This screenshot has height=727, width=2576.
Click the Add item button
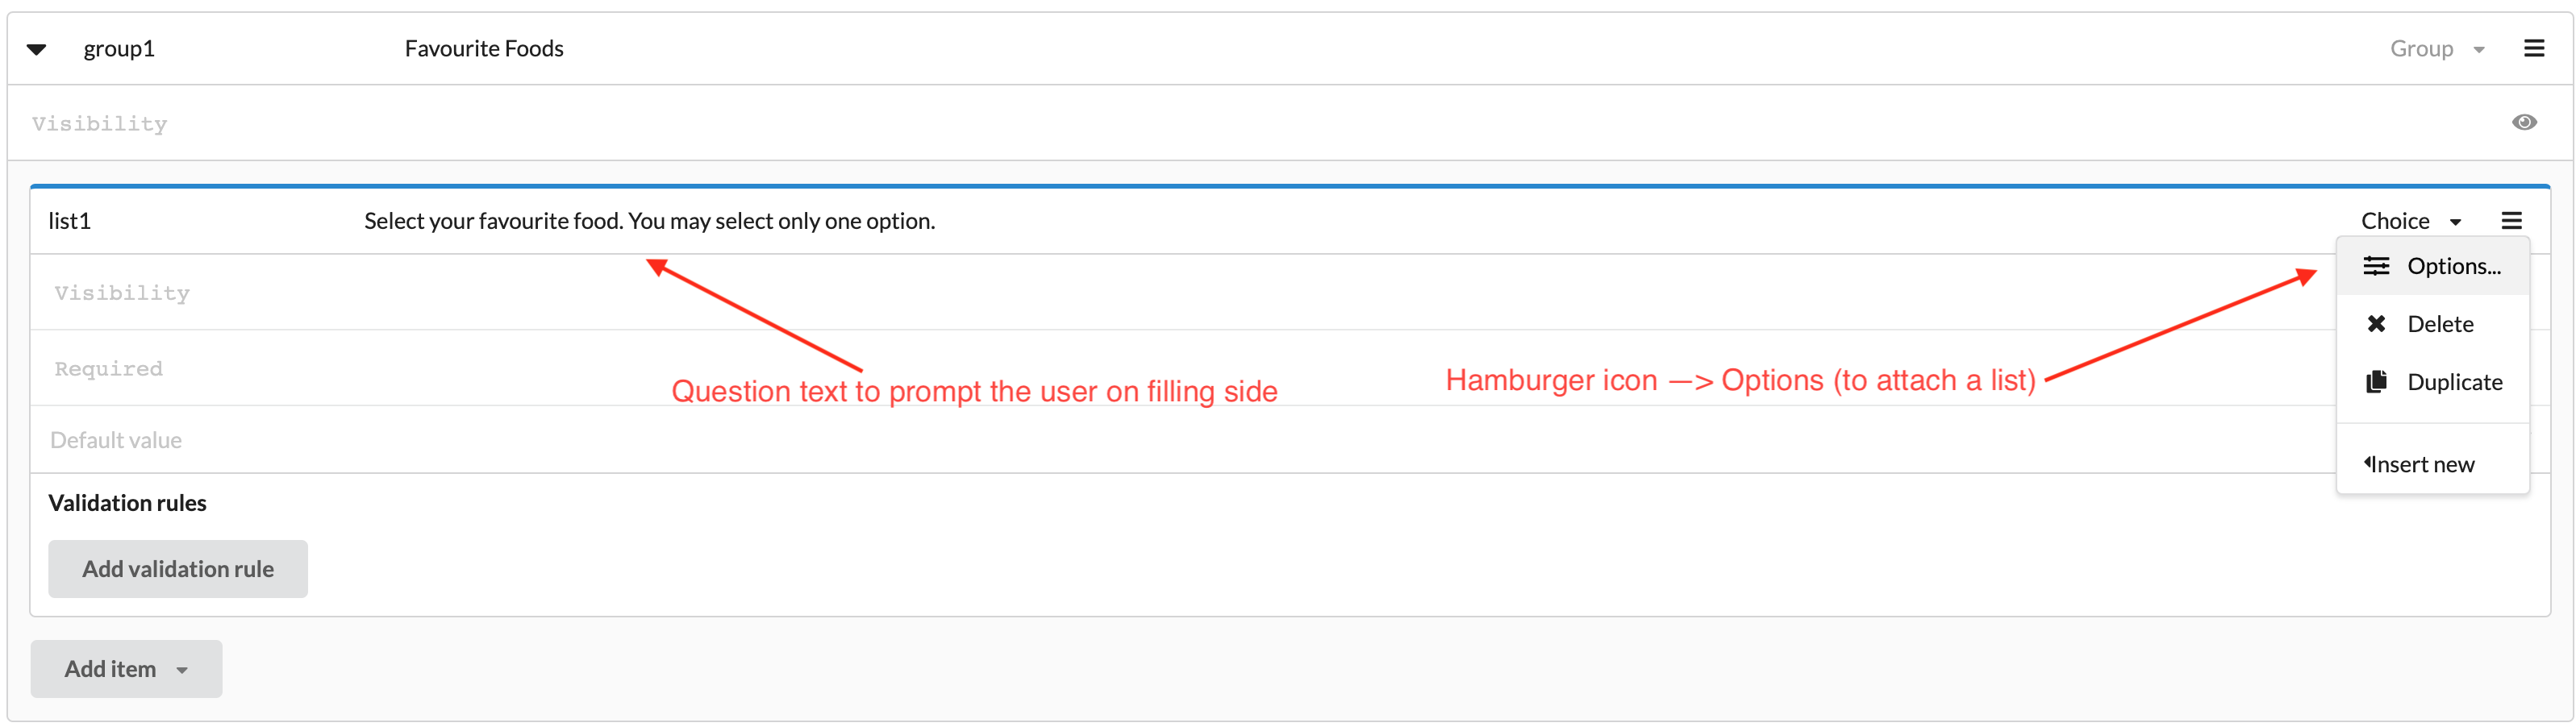pyautogui.click(x=110, y=668)
